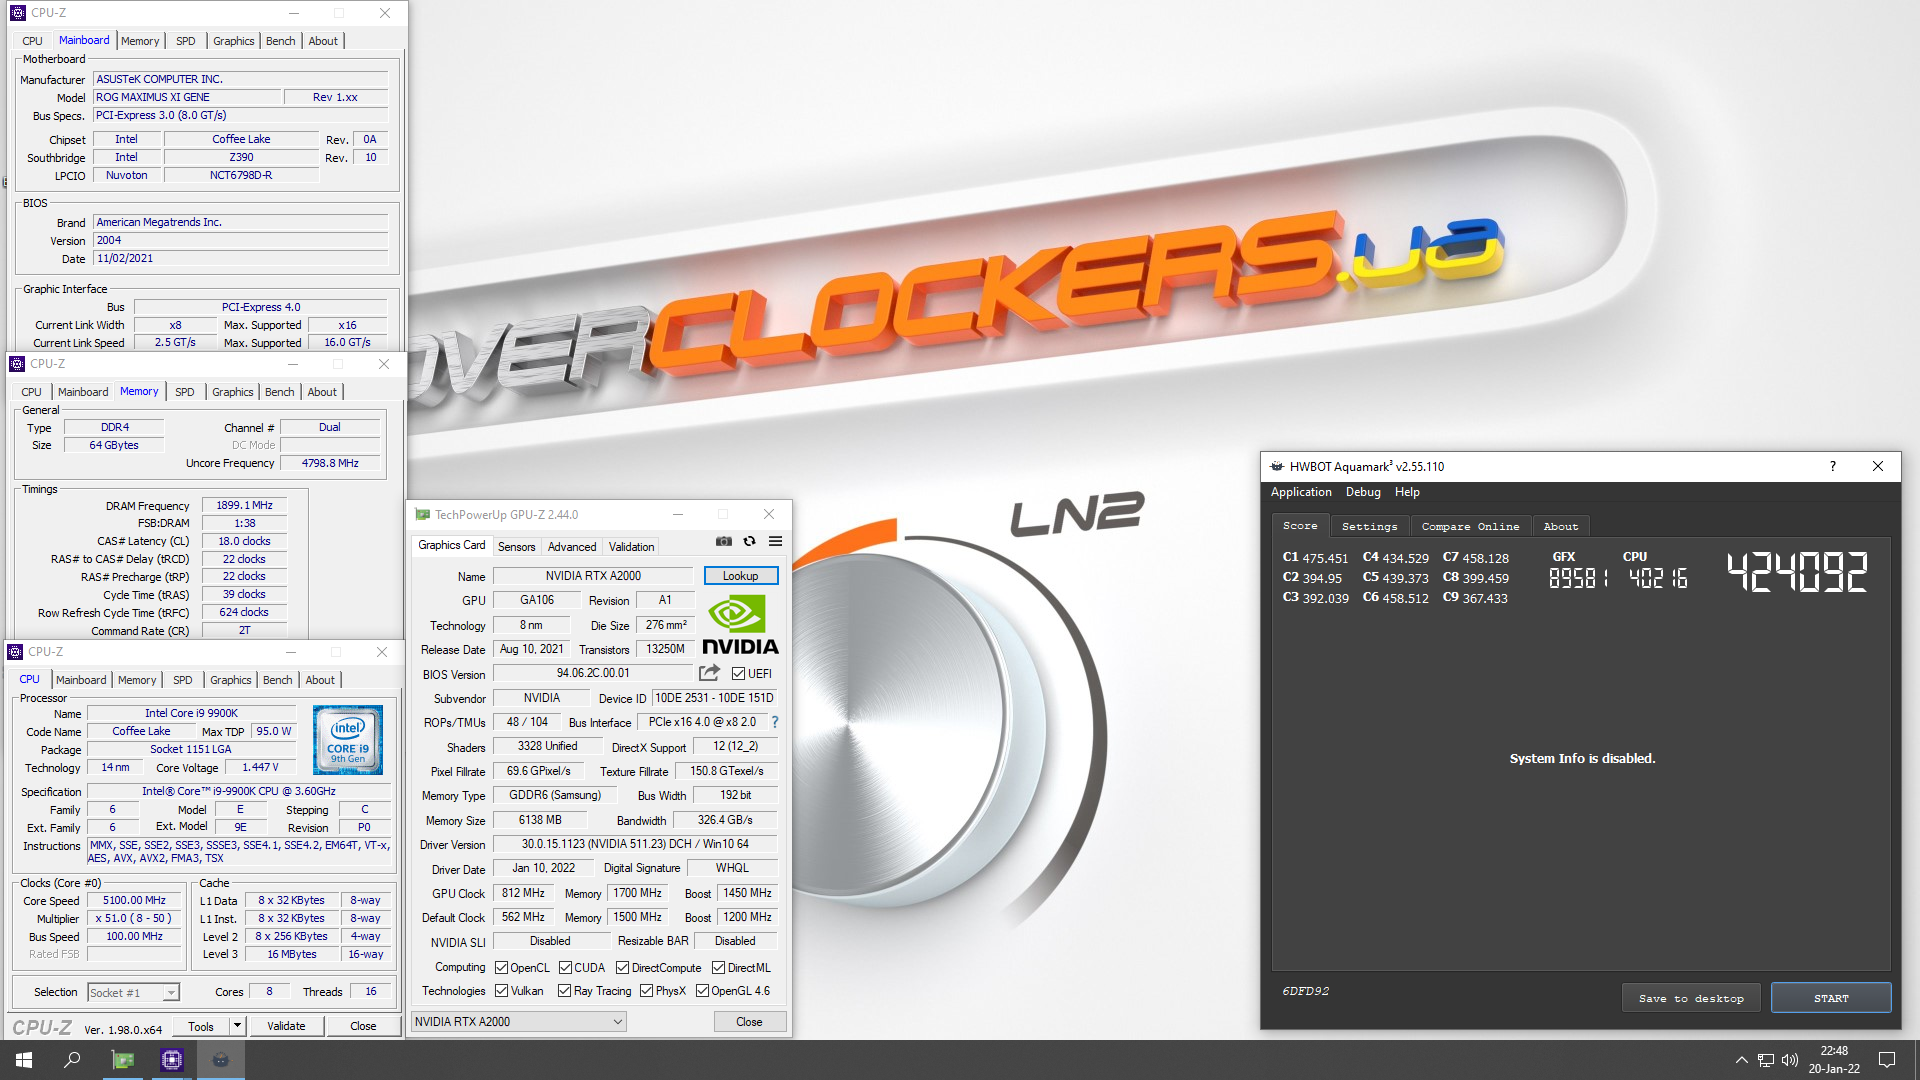1920x1080 pixels.
Task: Take a GPU-Z screenshot with camera icon
Action: coord(724,541)
